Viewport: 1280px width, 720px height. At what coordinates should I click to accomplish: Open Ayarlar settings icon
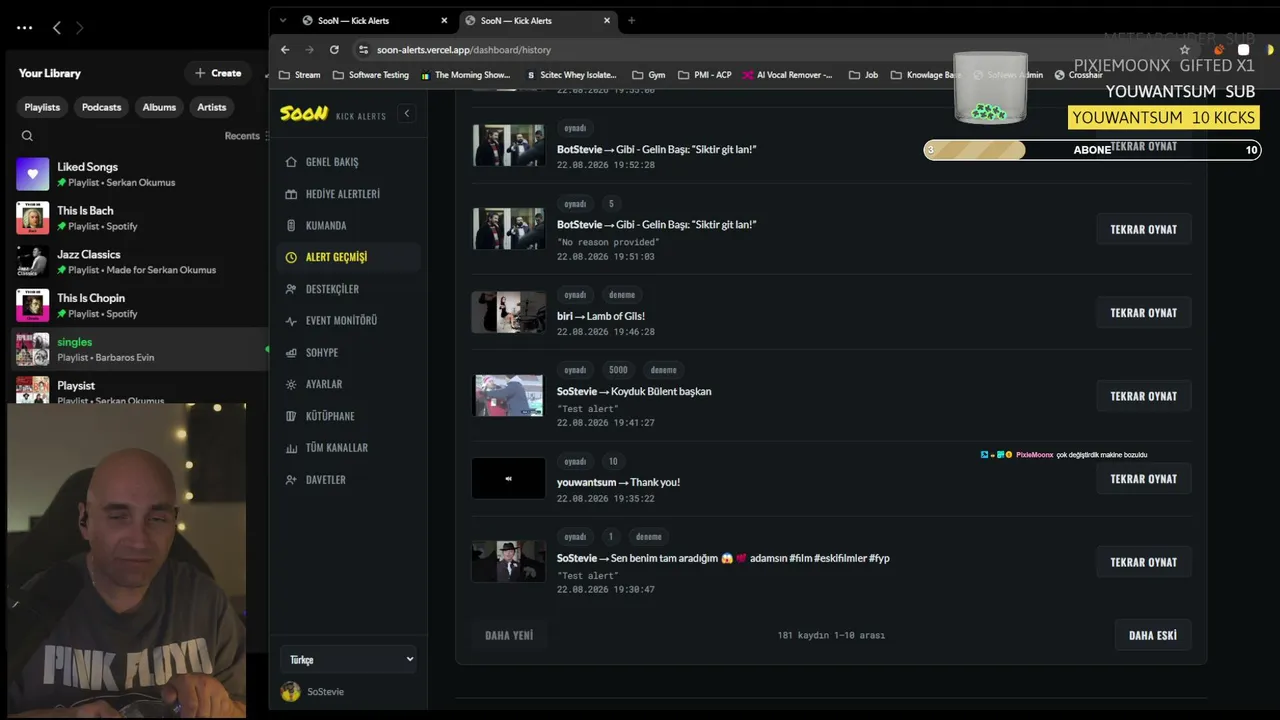(291, 384)
